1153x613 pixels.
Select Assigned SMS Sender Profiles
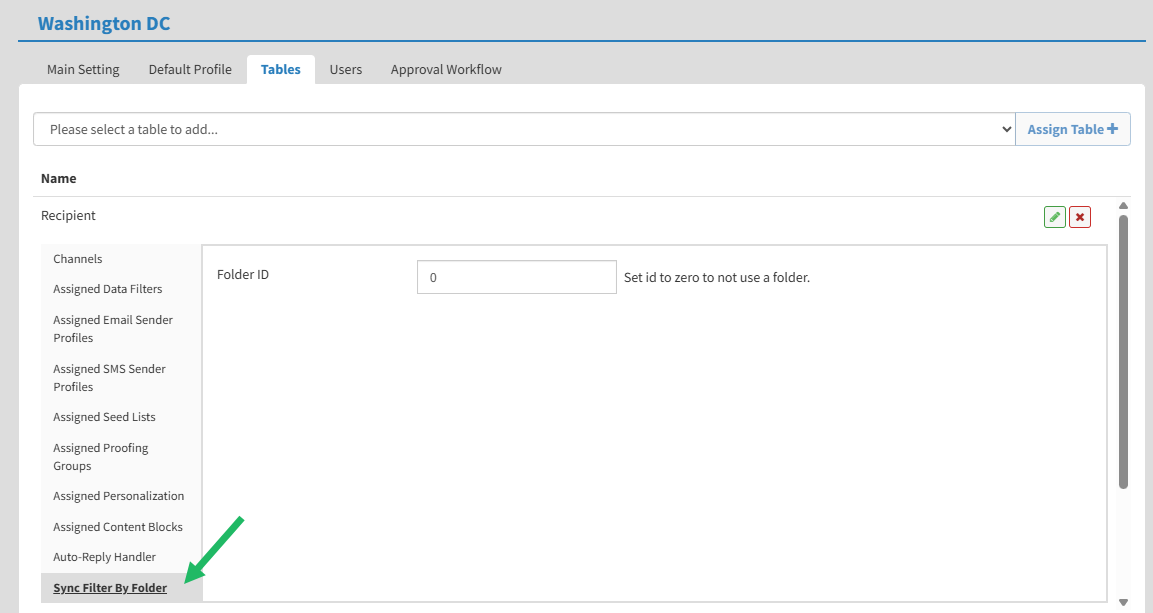110,378
